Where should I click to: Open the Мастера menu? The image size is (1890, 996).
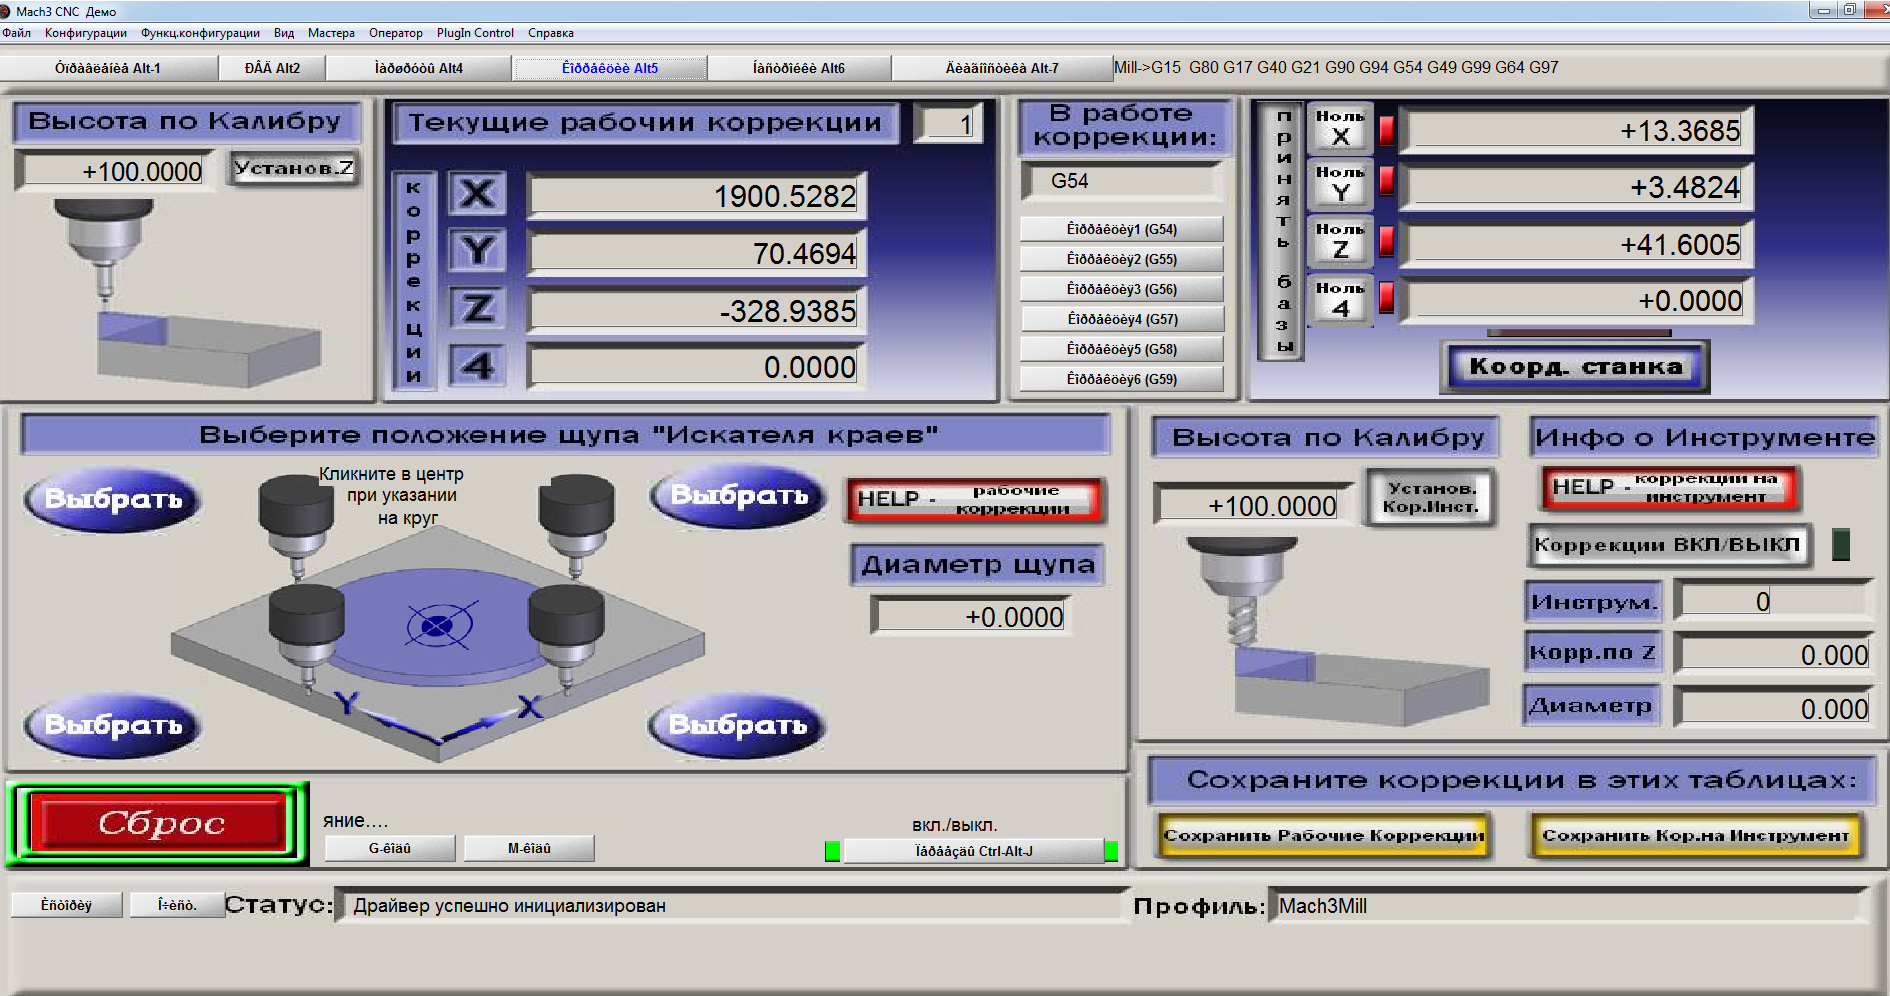[x=331, y=33]
